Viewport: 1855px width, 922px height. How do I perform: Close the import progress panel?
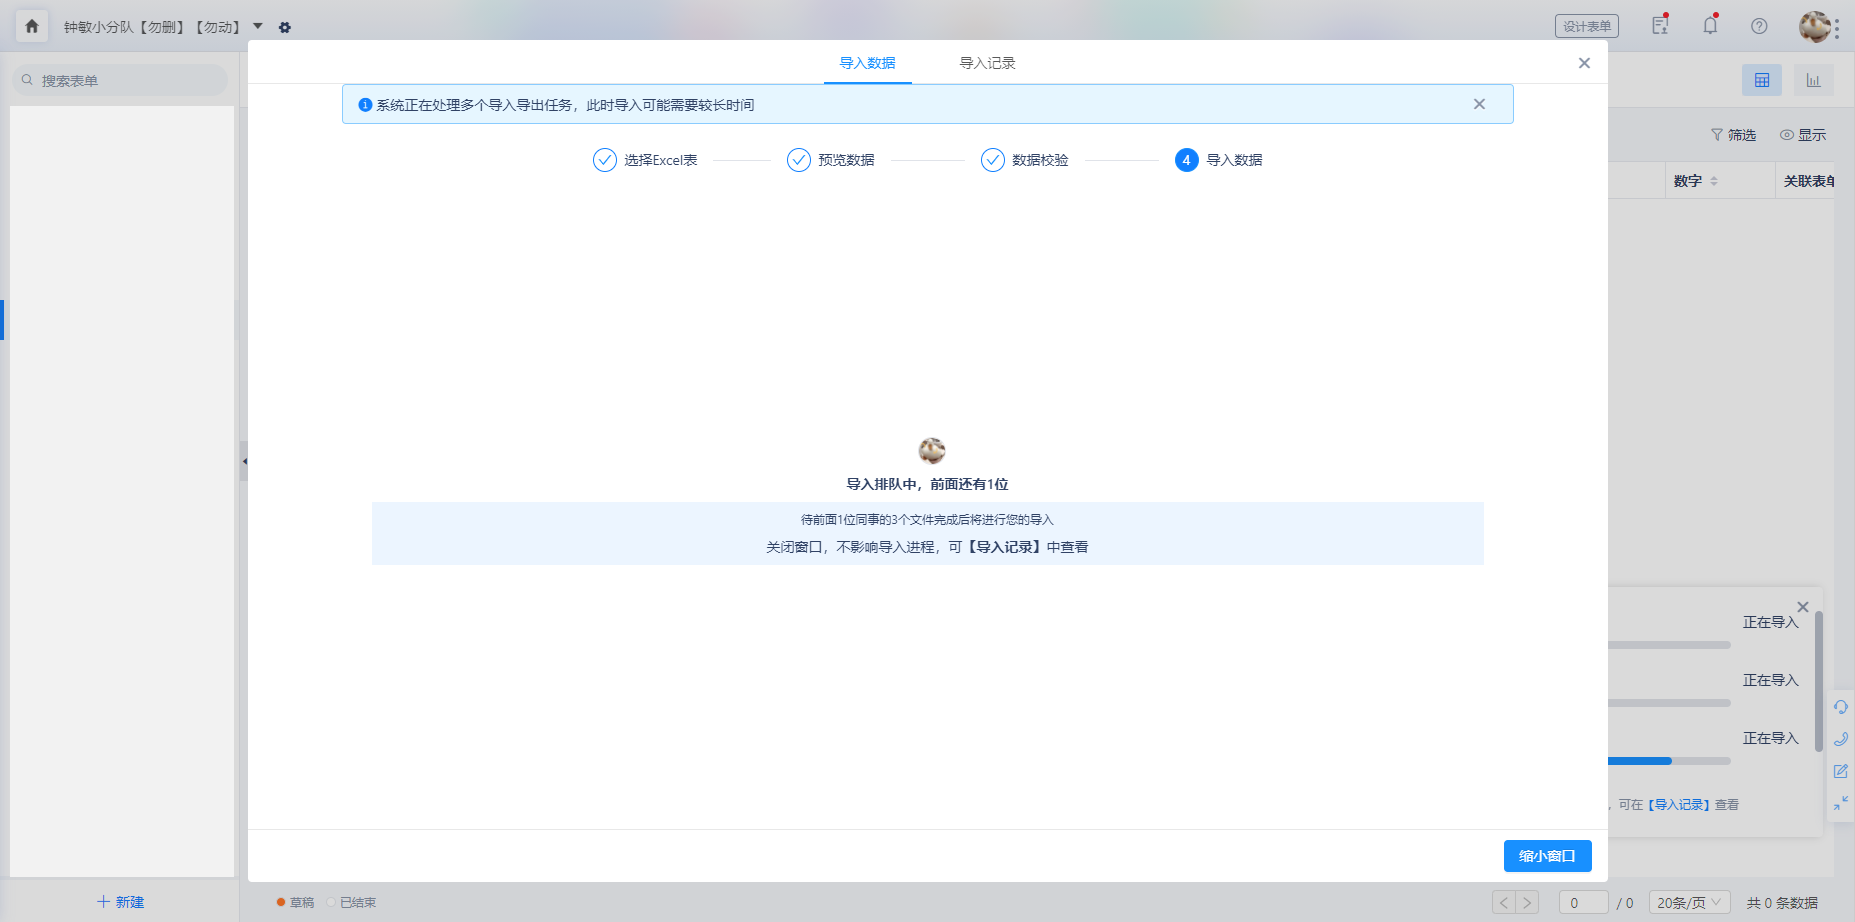tap(1802, 607)
